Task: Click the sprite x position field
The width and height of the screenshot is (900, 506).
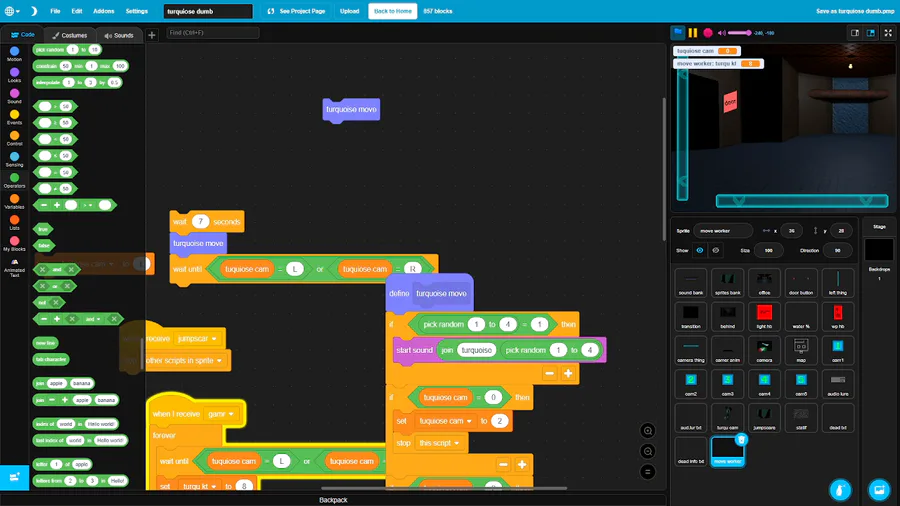Action: click(792, 231)
